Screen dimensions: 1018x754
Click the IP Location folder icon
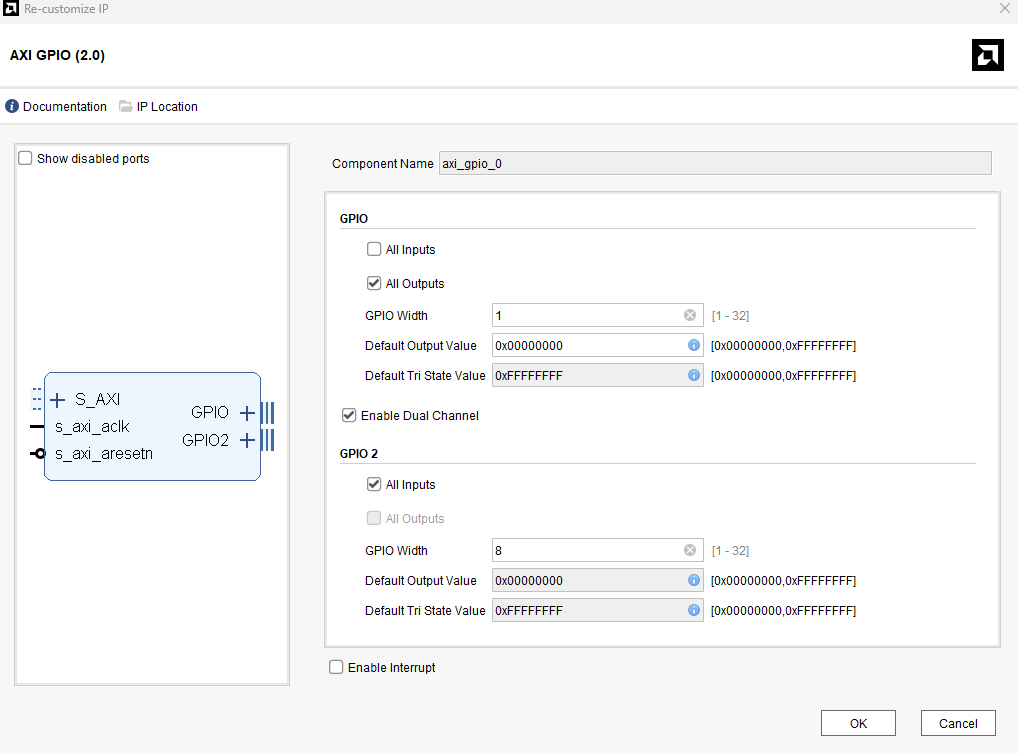pos(125,106)
